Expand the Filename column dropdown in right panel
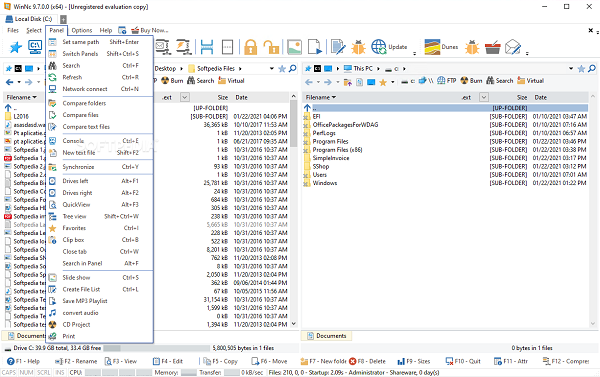This screenshot has width=600, height=377. (334, 97)
